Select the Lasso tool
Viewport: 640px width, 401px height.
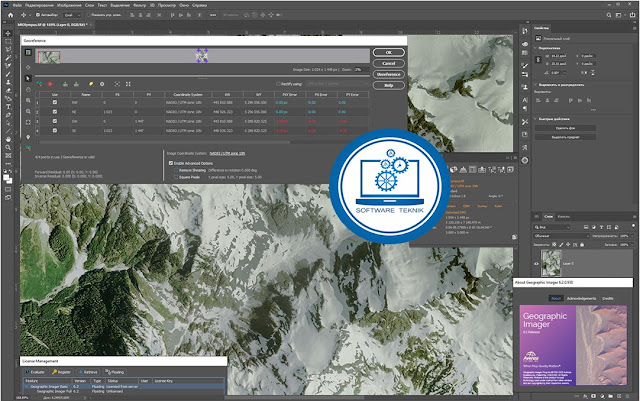pos(8,50)
